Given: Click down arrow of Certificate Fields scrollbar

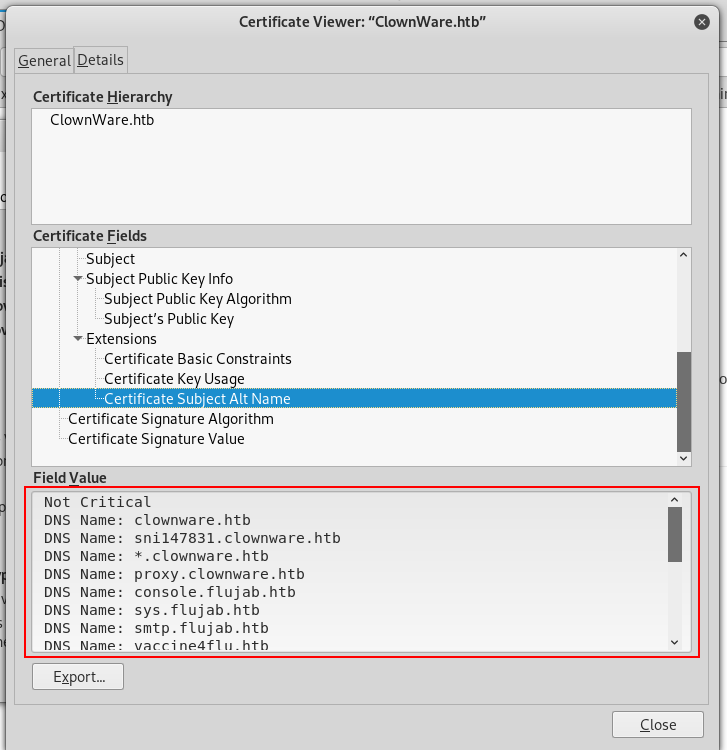Looking at the screenshot, I should (x=684, y=457).
